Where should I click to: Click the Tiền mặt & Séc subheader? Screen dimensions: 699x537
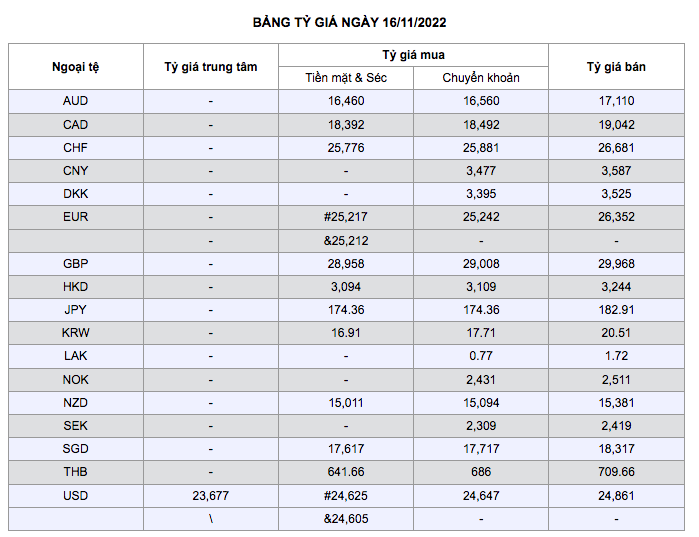346,78
